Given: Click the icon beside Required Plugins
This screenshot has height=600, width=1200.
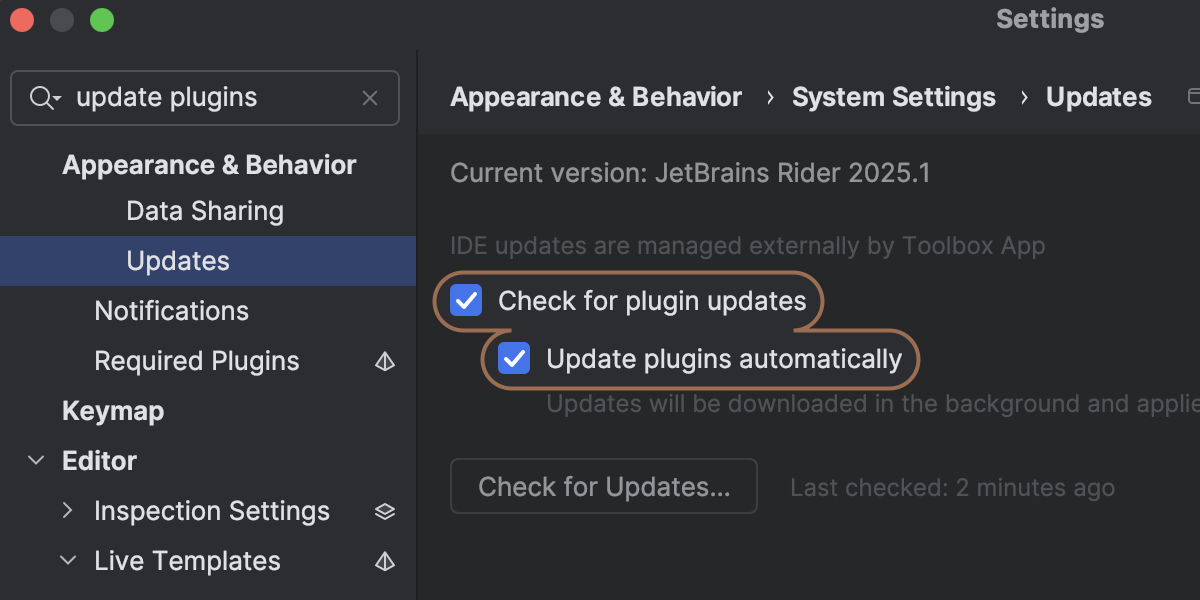Looking at the screenshot, I should click(385, 362).
